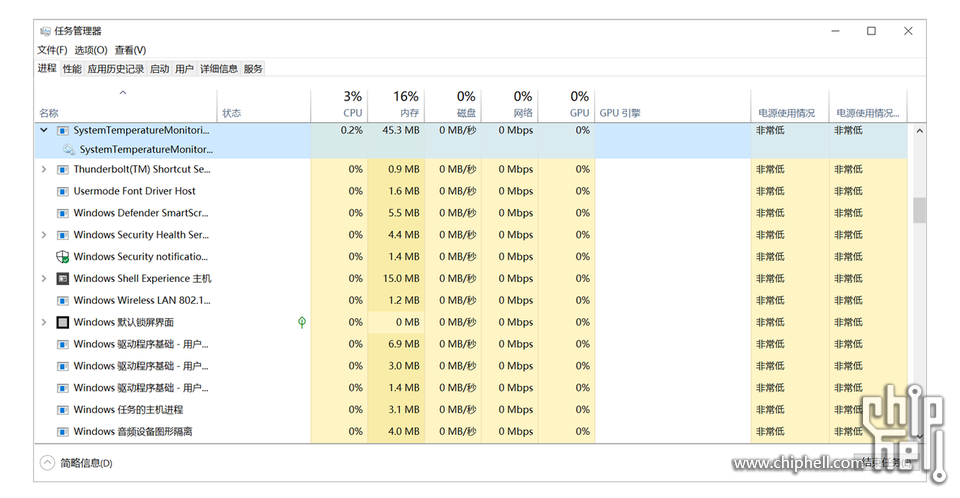Image resolution: width=960 pixels, height=498 pixels.
Task: Sort processes by CPU column header
Action: [x=339, y=105]
